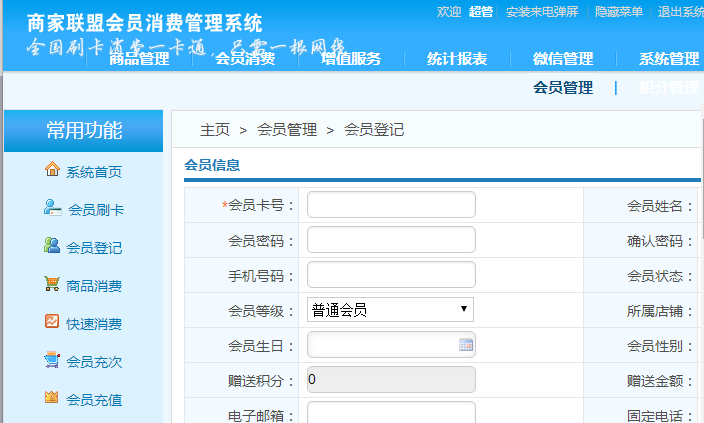Click the 会员密码 input box
This screenshot has width=704, height=423.
(391, 240)
